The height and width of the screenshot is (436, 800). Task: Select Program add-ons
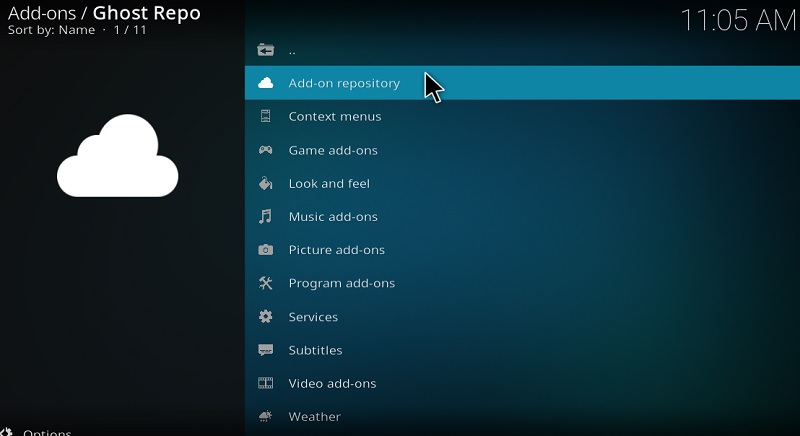pos(522,283)
